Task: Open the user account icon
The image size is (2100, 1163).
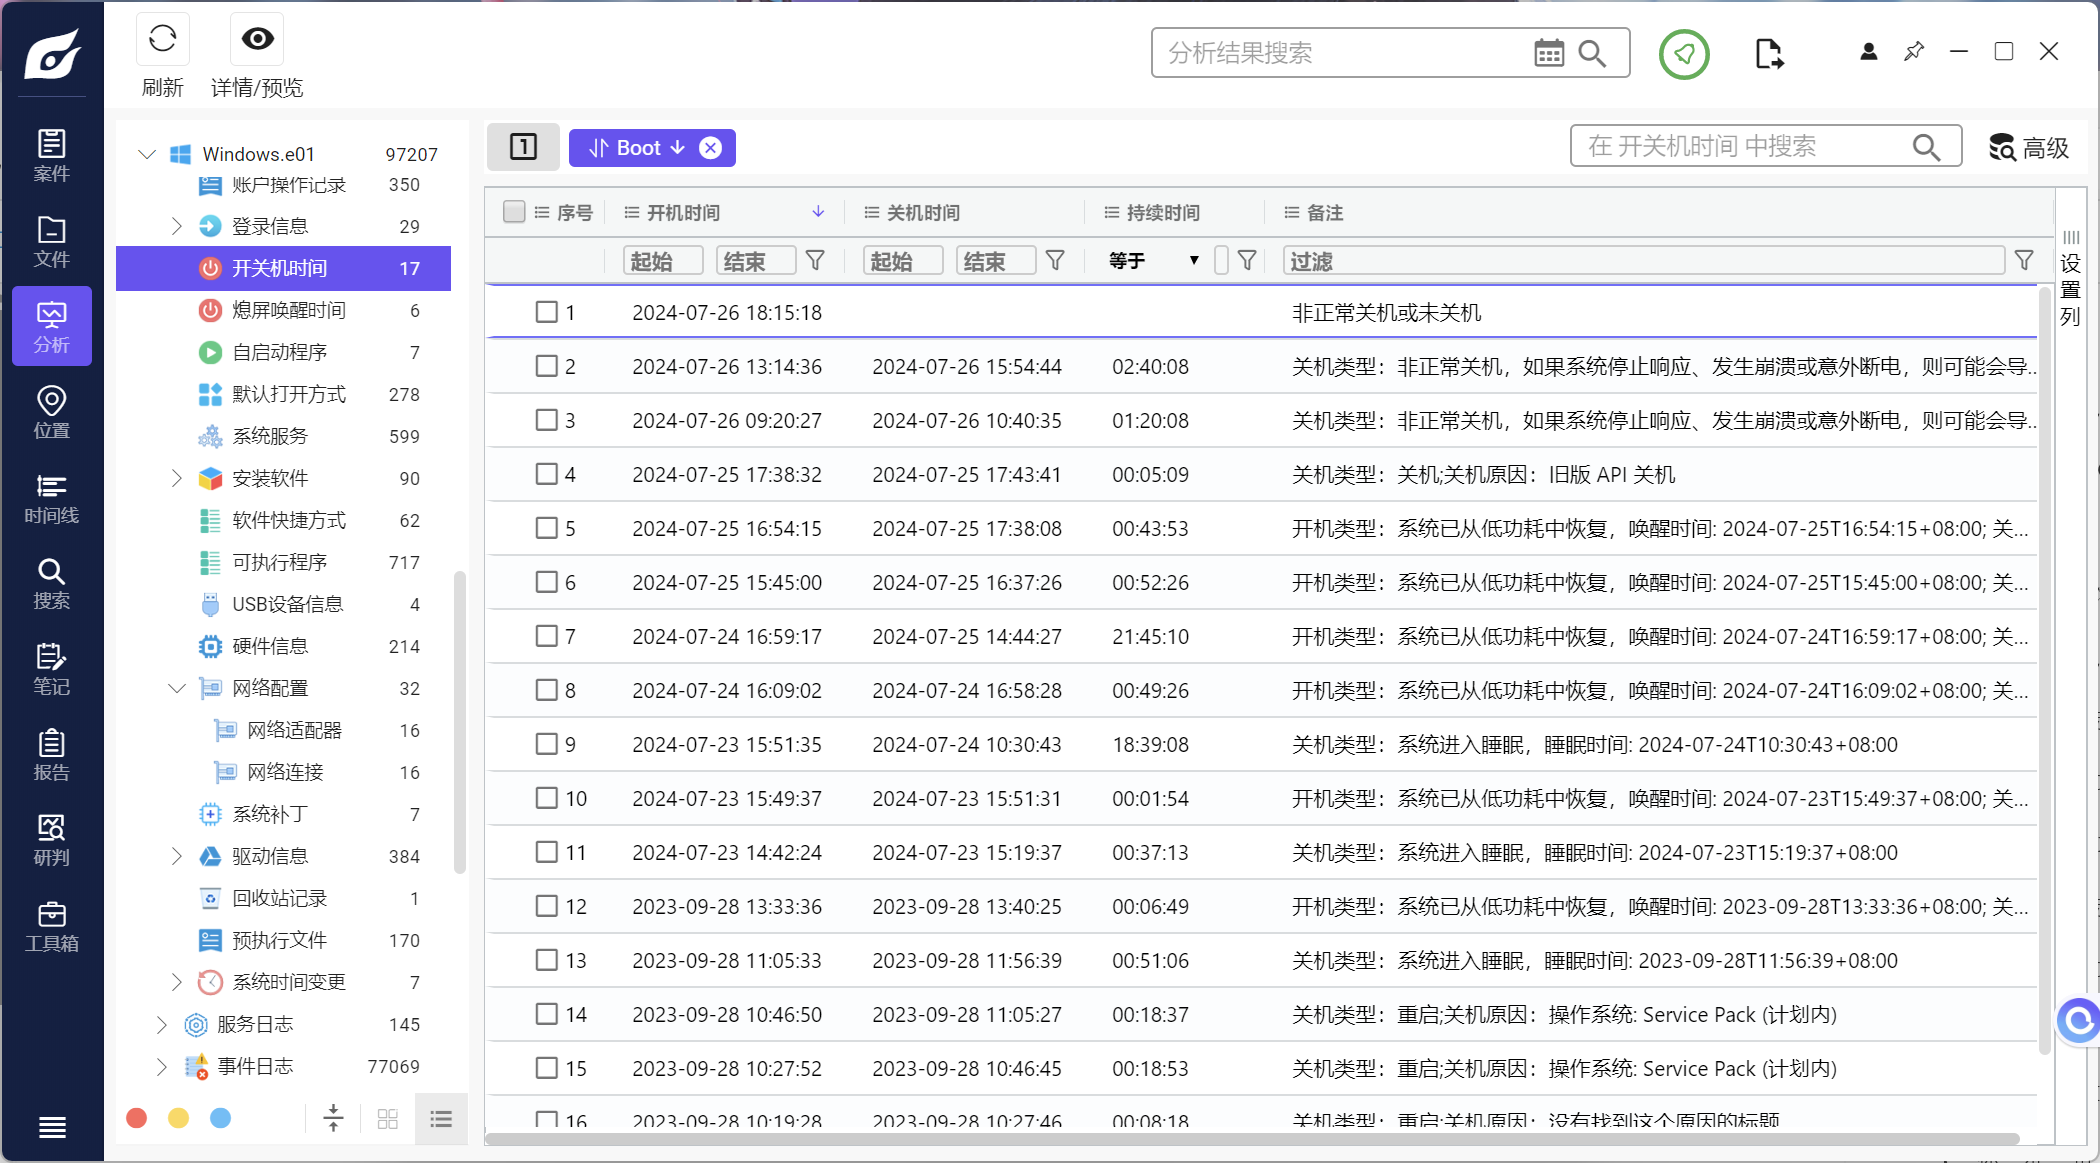Action: tap(1868, 52)
